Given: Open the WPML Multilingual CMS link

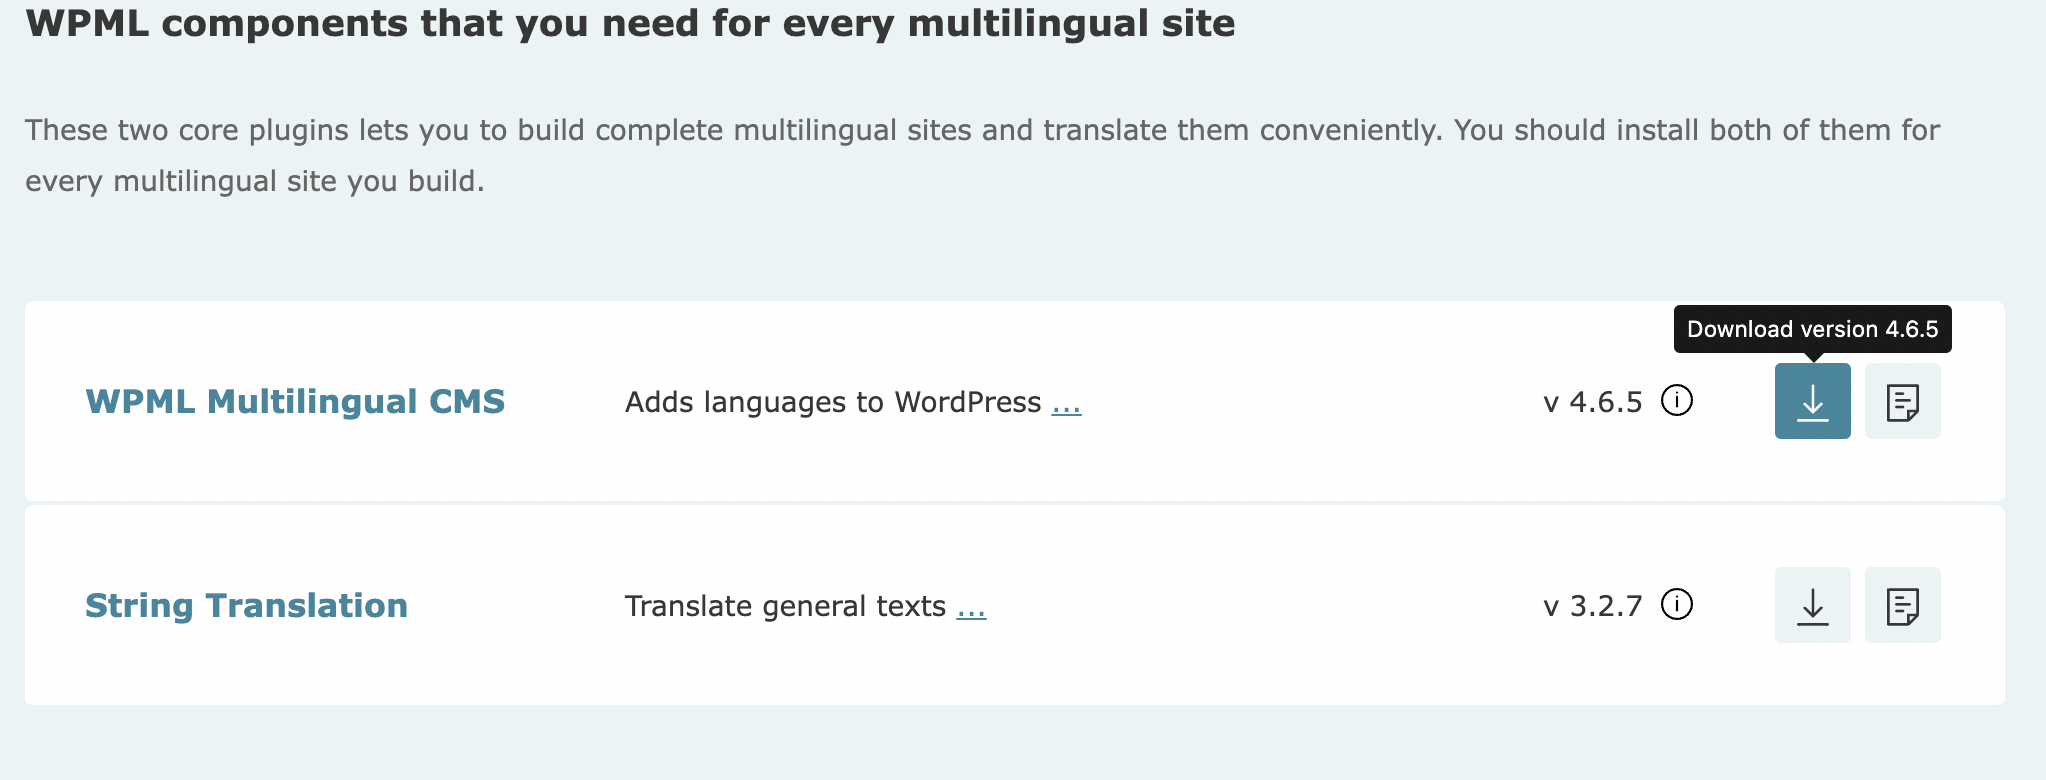Looking at the screenshot, I should tap(295, 401).
